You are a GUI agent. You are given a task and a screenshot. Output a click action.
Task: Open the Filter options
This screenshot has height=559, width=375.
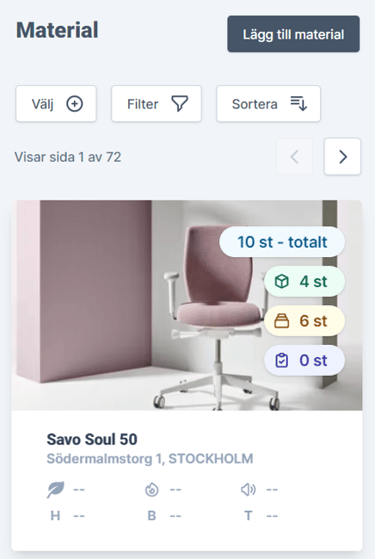156,104
